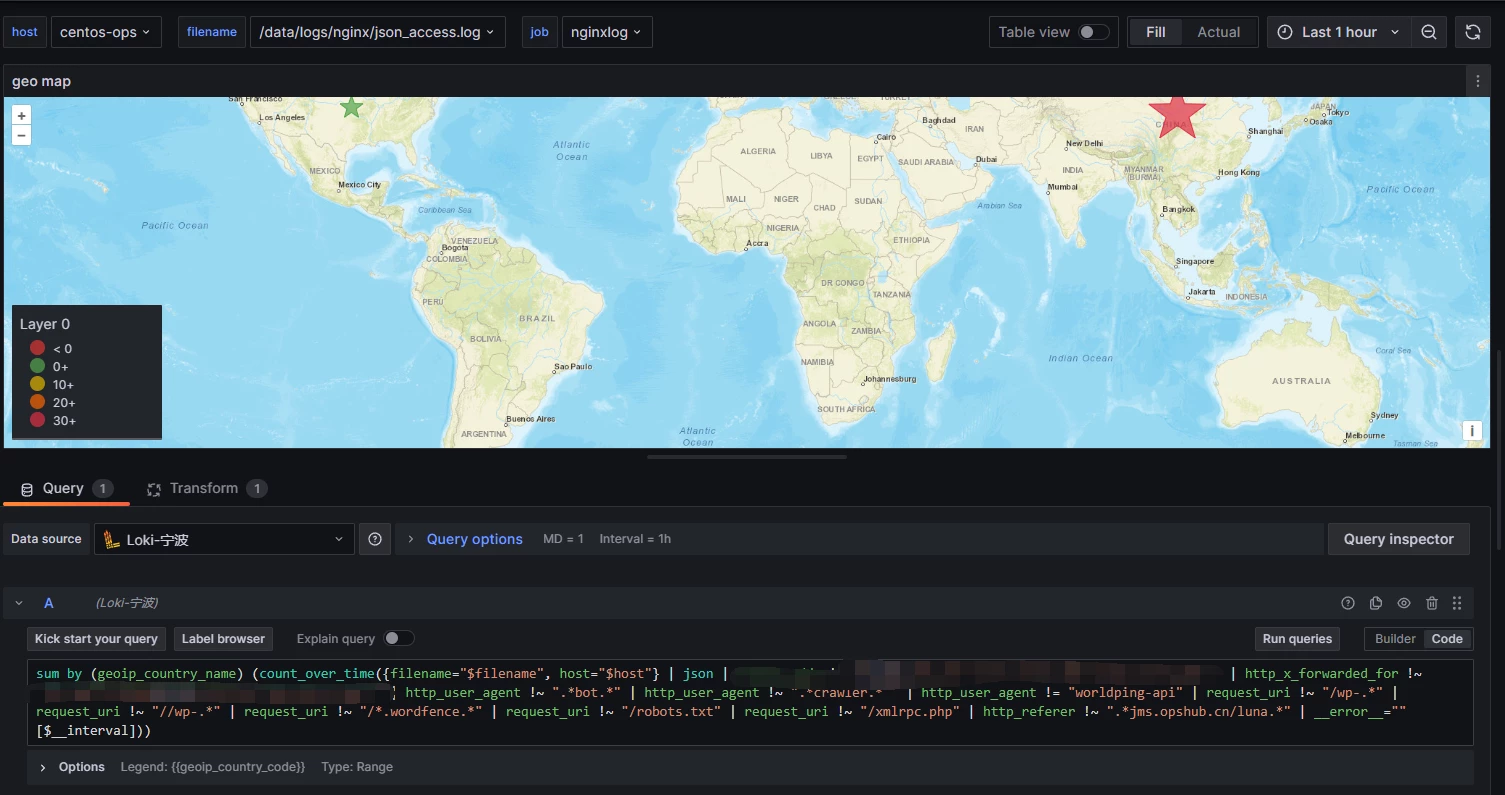
Task: Zoom out the time range
Action: (1428, 31)
